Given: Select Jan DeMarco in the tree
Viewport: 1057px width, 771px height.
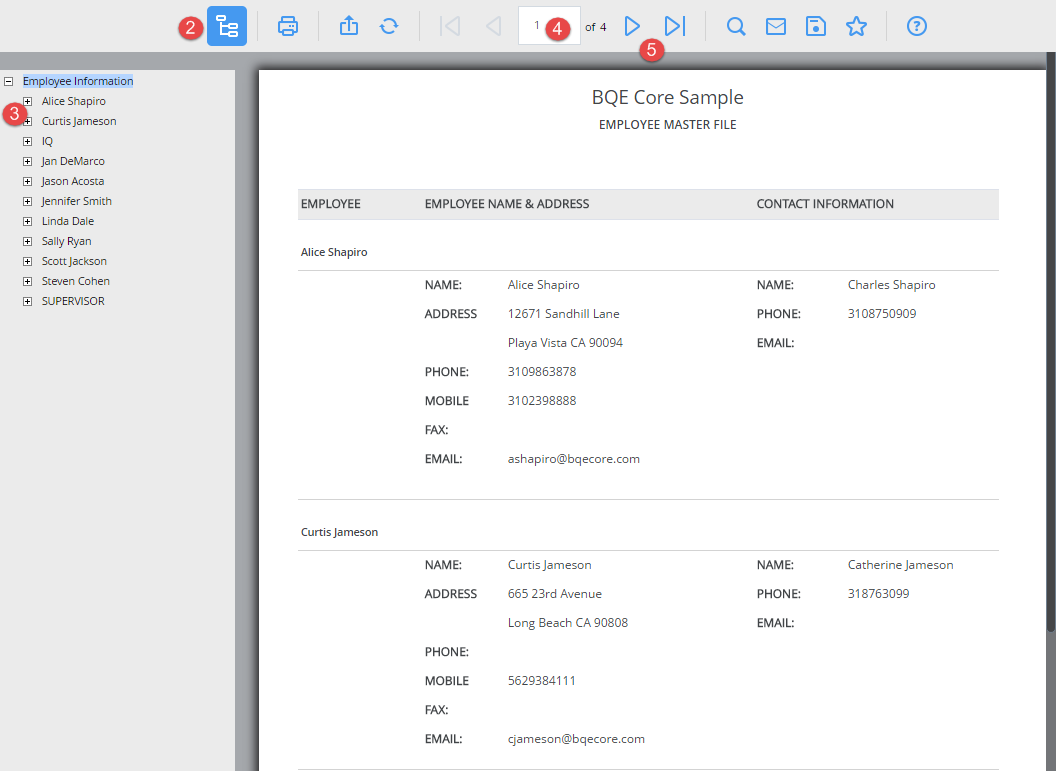Looking at the screenshot, I should click(x=73, y=161).
